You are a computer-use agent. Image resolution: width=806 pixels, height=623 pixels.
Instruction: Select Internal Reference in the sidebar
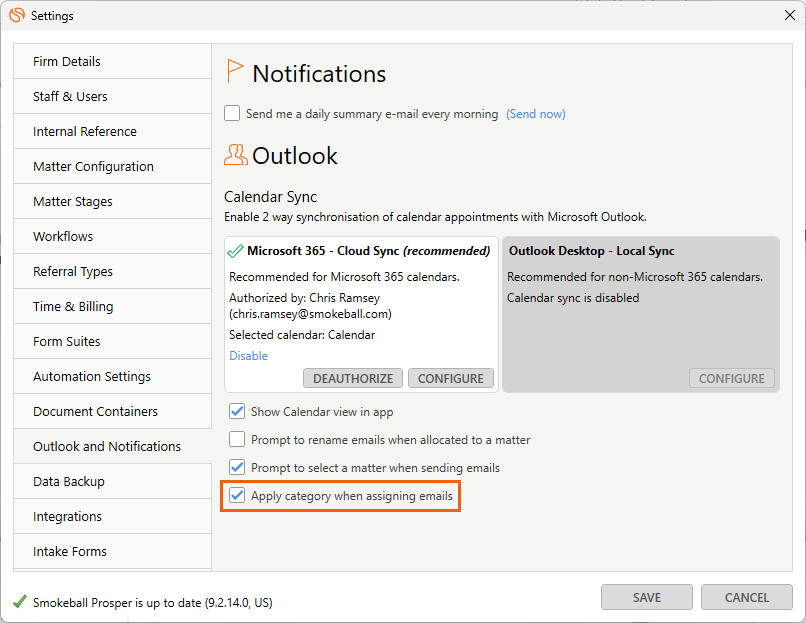coord(113,131)
